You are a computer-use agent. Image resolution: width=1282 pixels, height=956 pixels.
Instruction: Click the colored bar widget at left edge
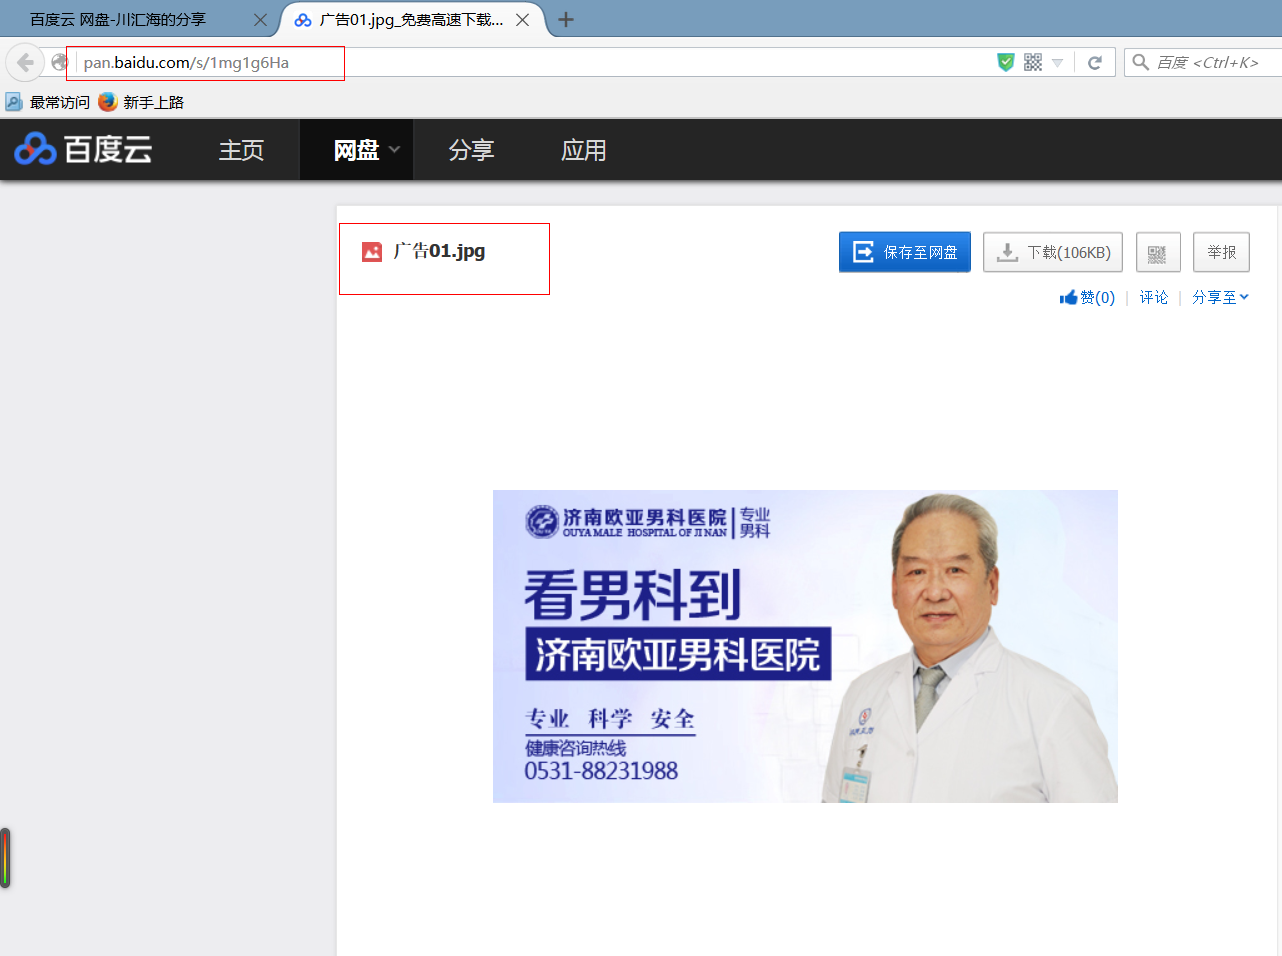[x=5, y=858]
